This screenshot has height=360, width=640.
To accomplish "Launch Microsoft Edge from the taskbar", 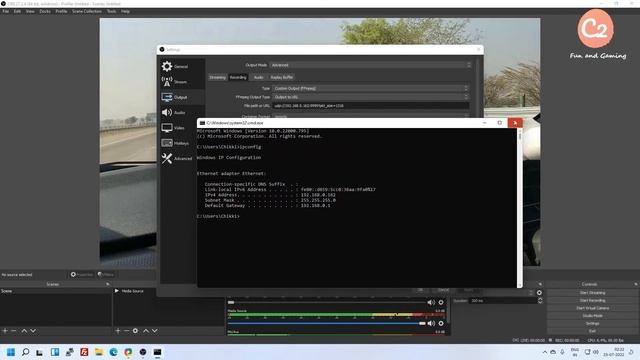I will pos(113,352).
